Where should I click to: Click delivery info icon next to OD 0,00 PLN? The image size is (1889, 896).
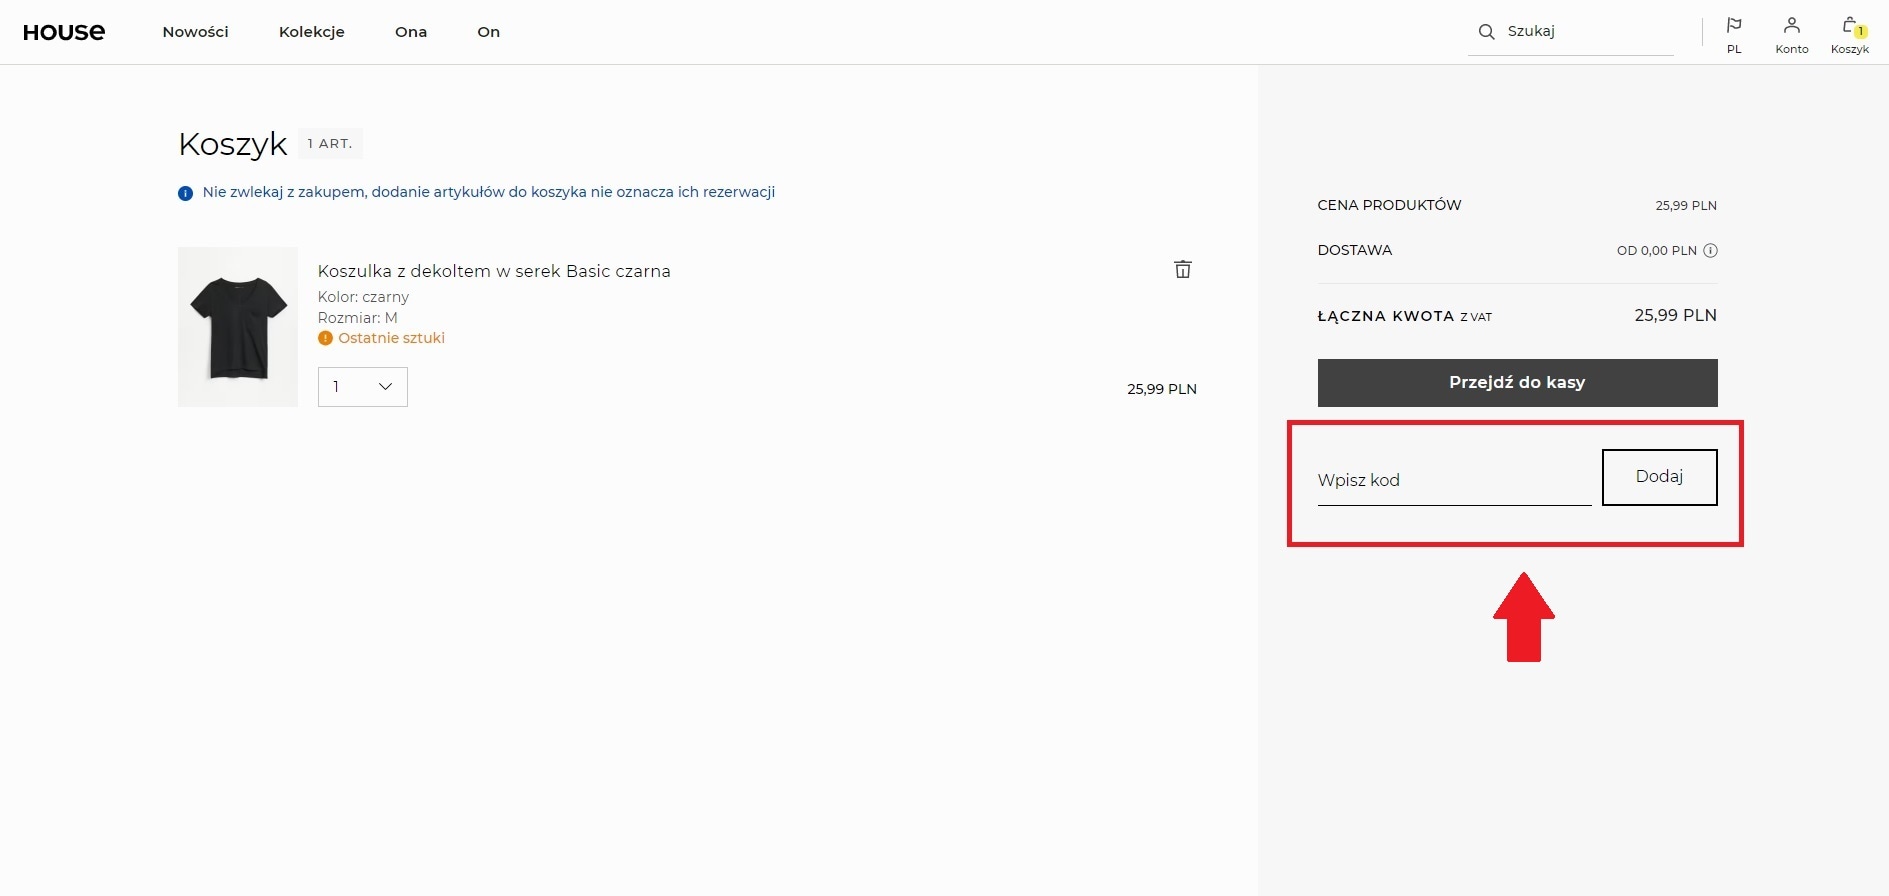coord(1710,251)
